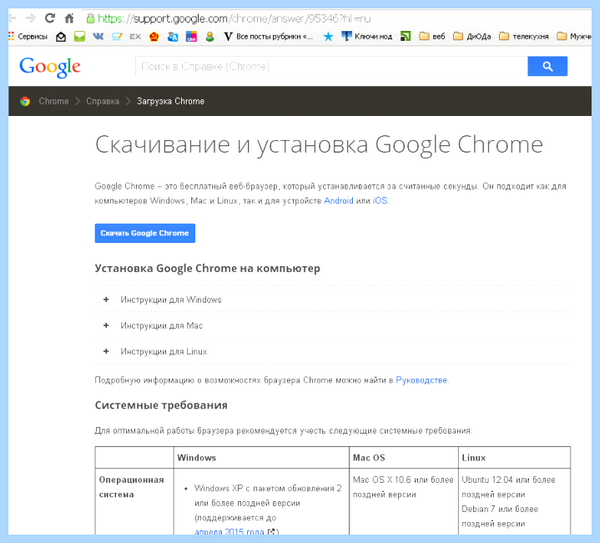Image resolution: width=600 pixels, height=543 pixels.
Task: Open the Сервисы apps bookmark
Action: tap(28, 36)
